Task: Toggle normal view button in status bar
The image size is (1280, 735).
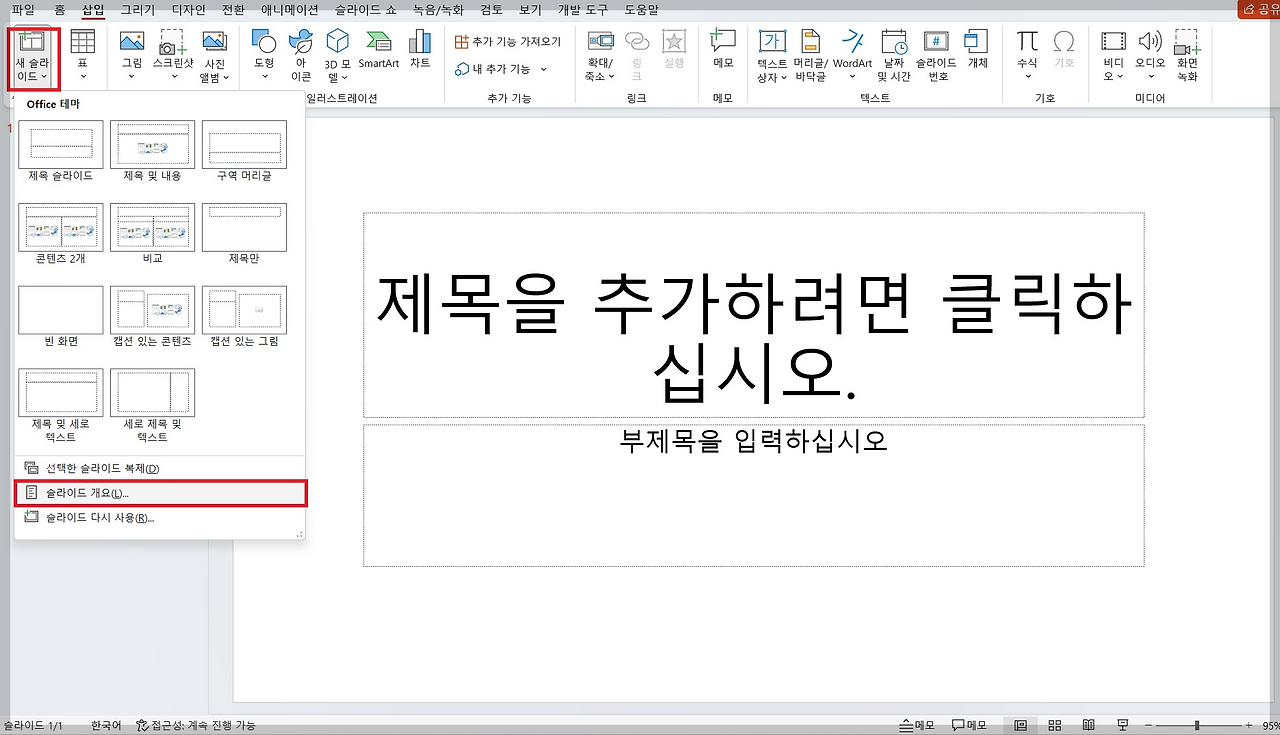Action: (1021, 725)
